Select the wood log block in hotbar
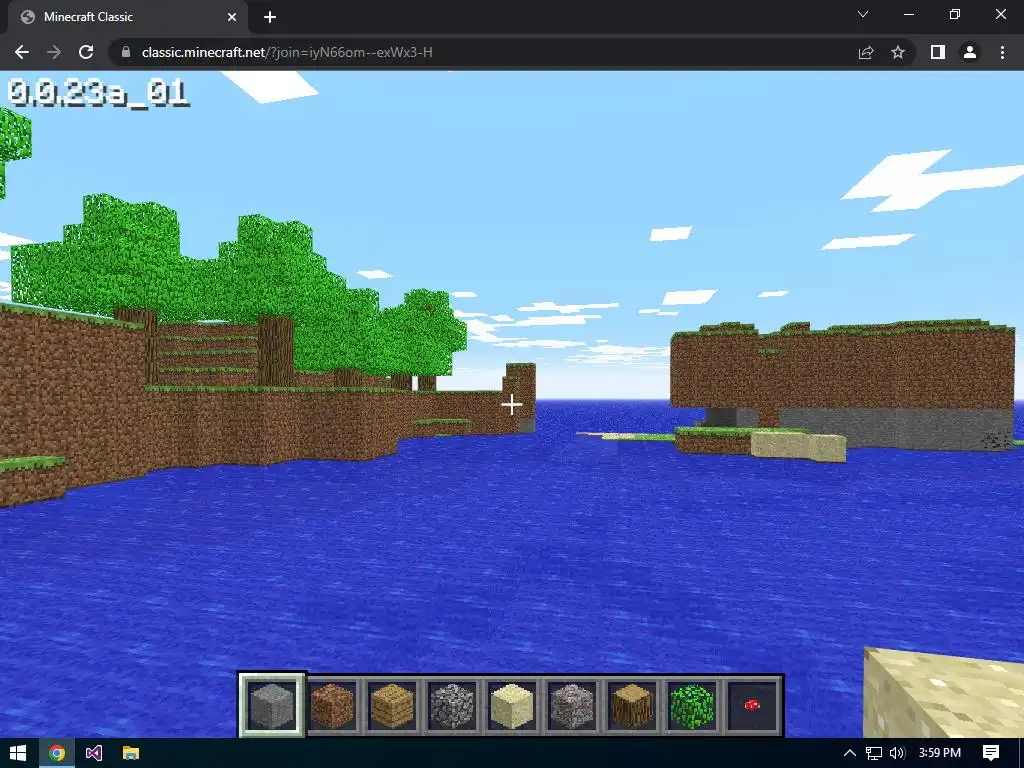The width and height of the screenshot is (1024, 768). [x=632, y=705]
